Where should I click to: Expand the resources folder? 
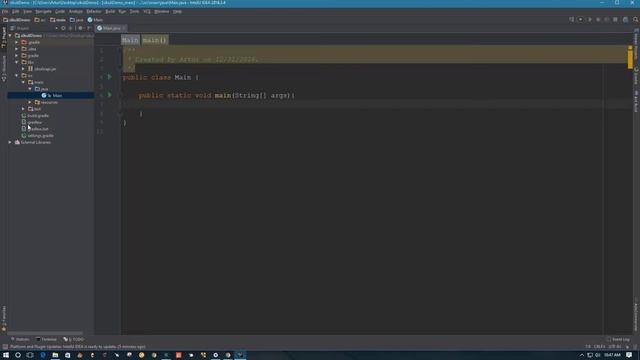click(x=30, y=102)
